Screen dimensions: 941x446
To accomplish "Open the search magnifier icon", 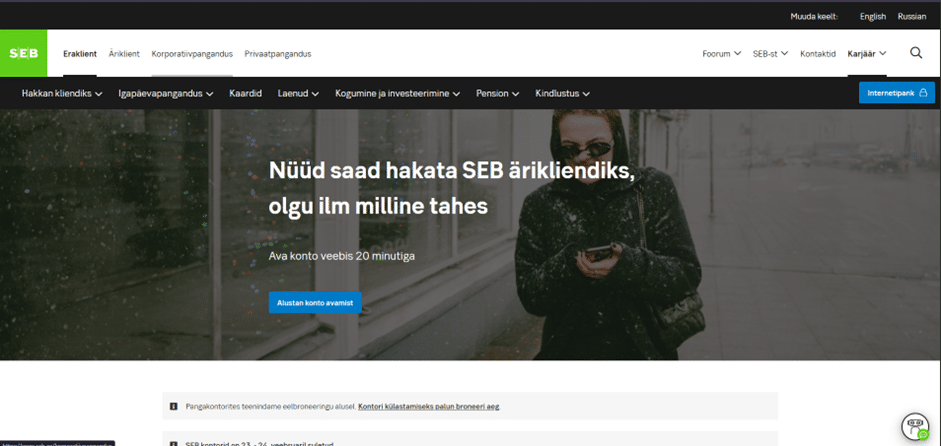I will pos(916,53).
